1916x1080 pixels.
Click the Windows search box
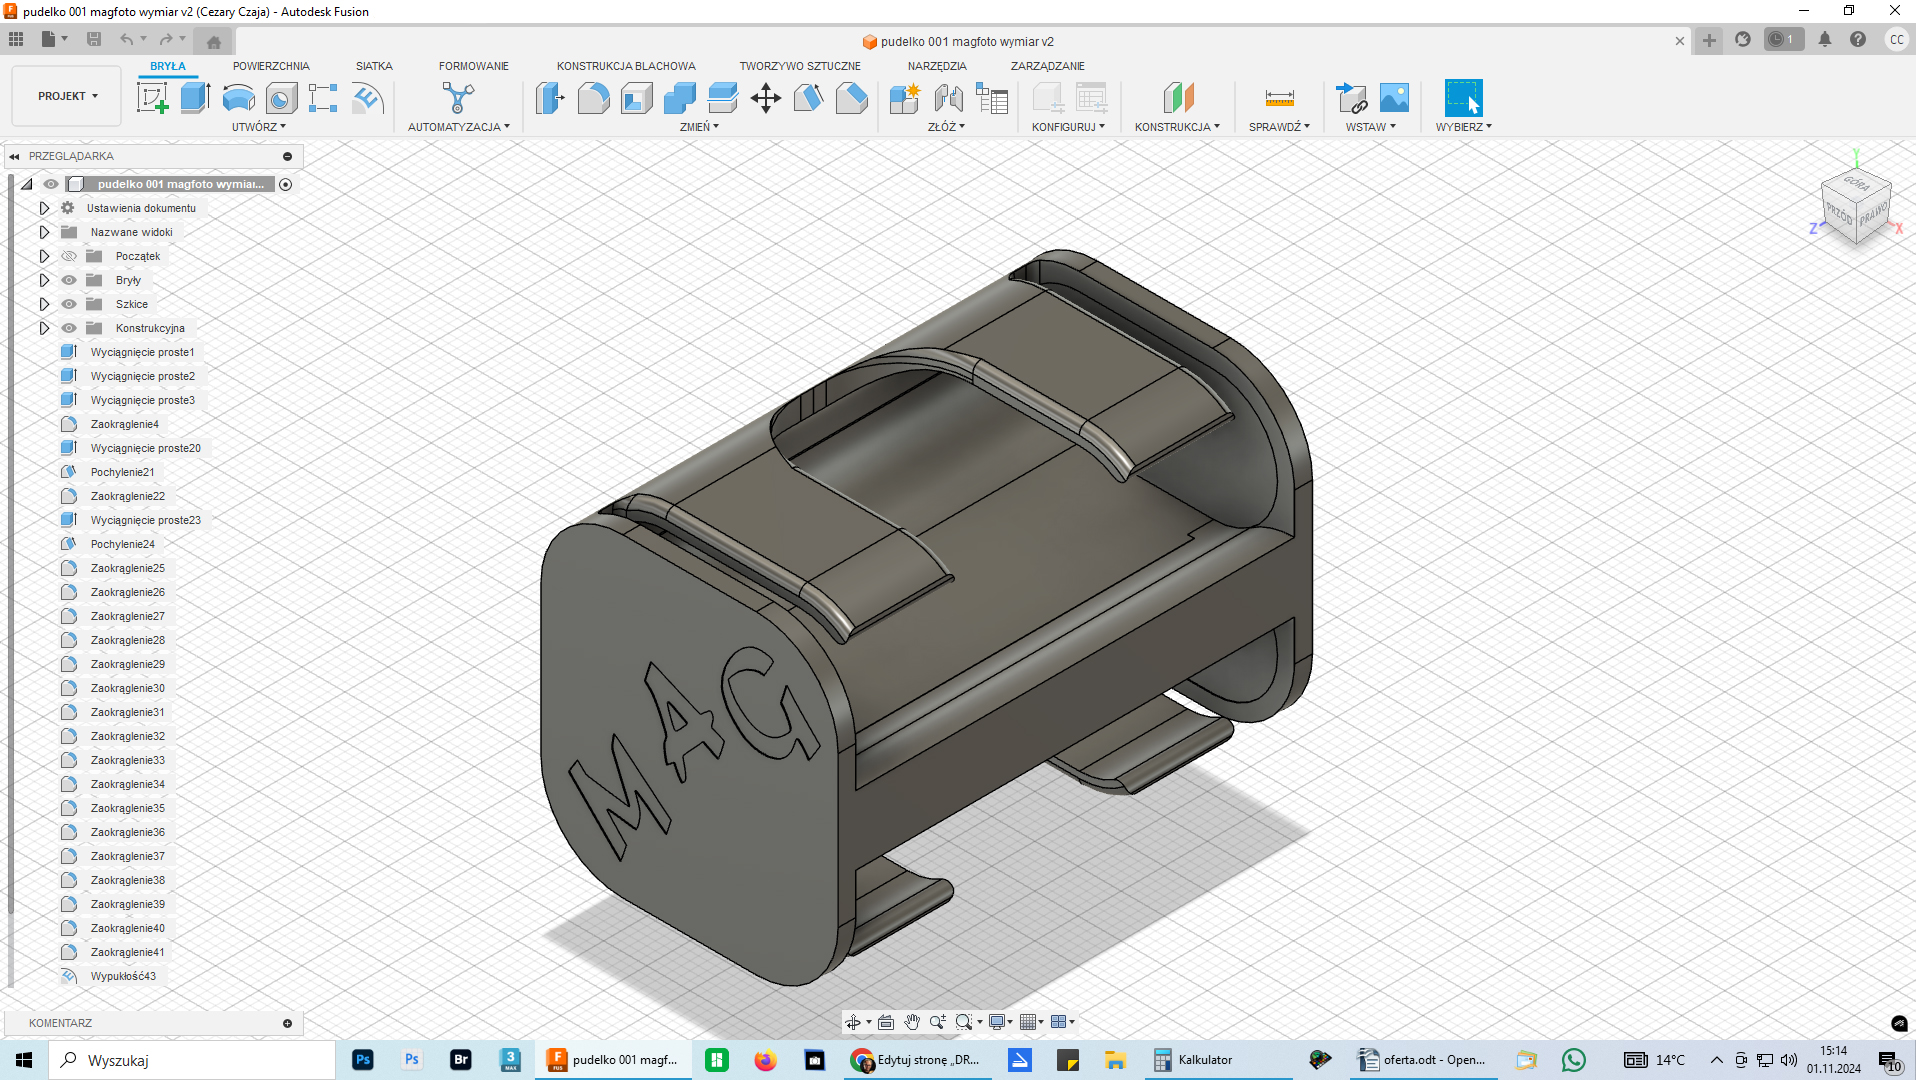(192, 1060)
